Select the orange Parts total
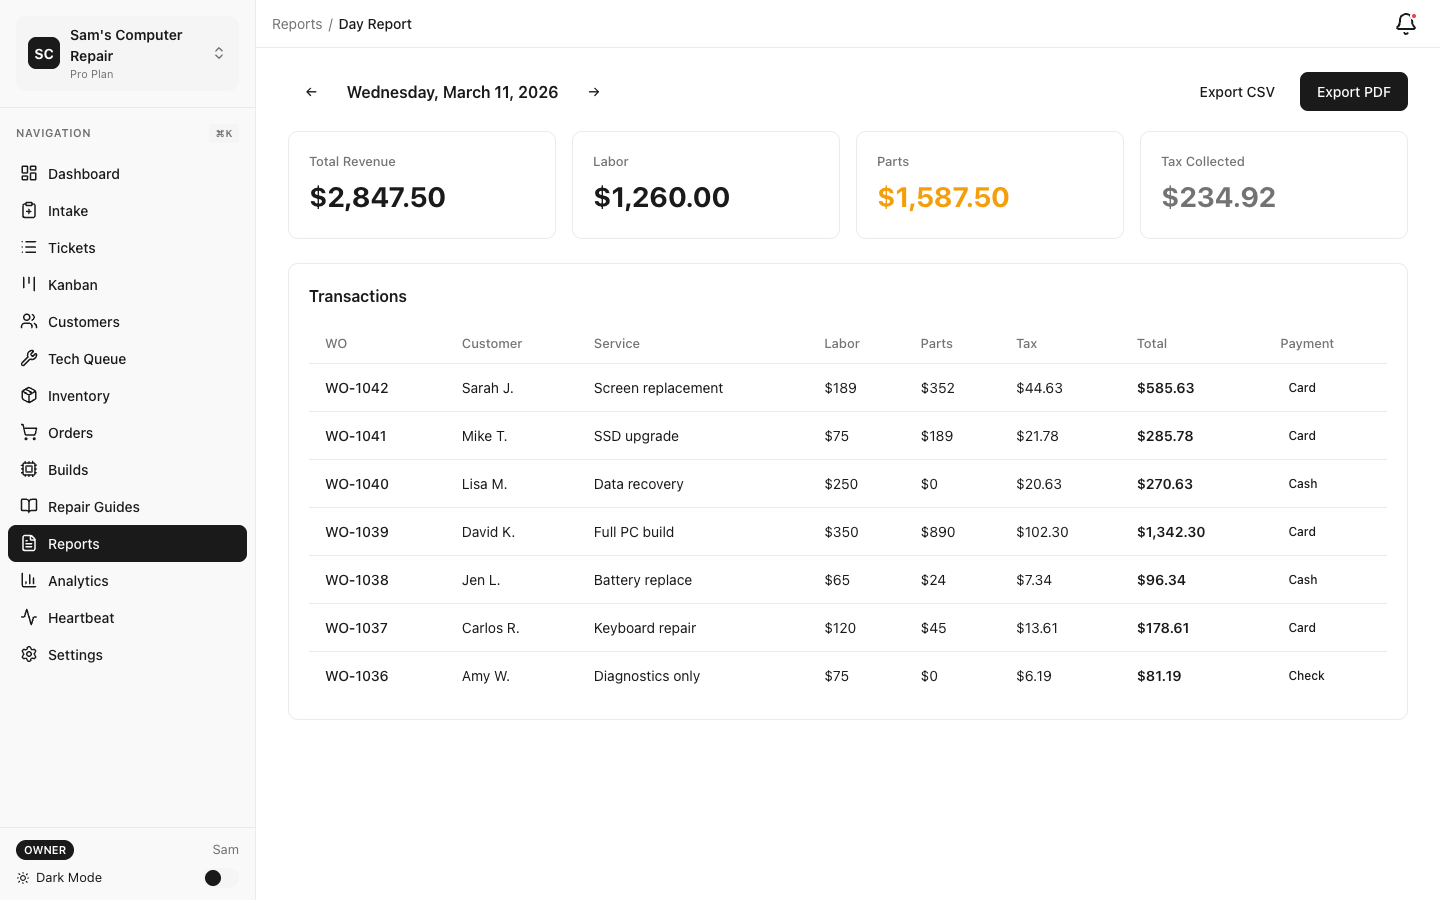The width and height of the screenshot is (1440, 900). point(943,197)
